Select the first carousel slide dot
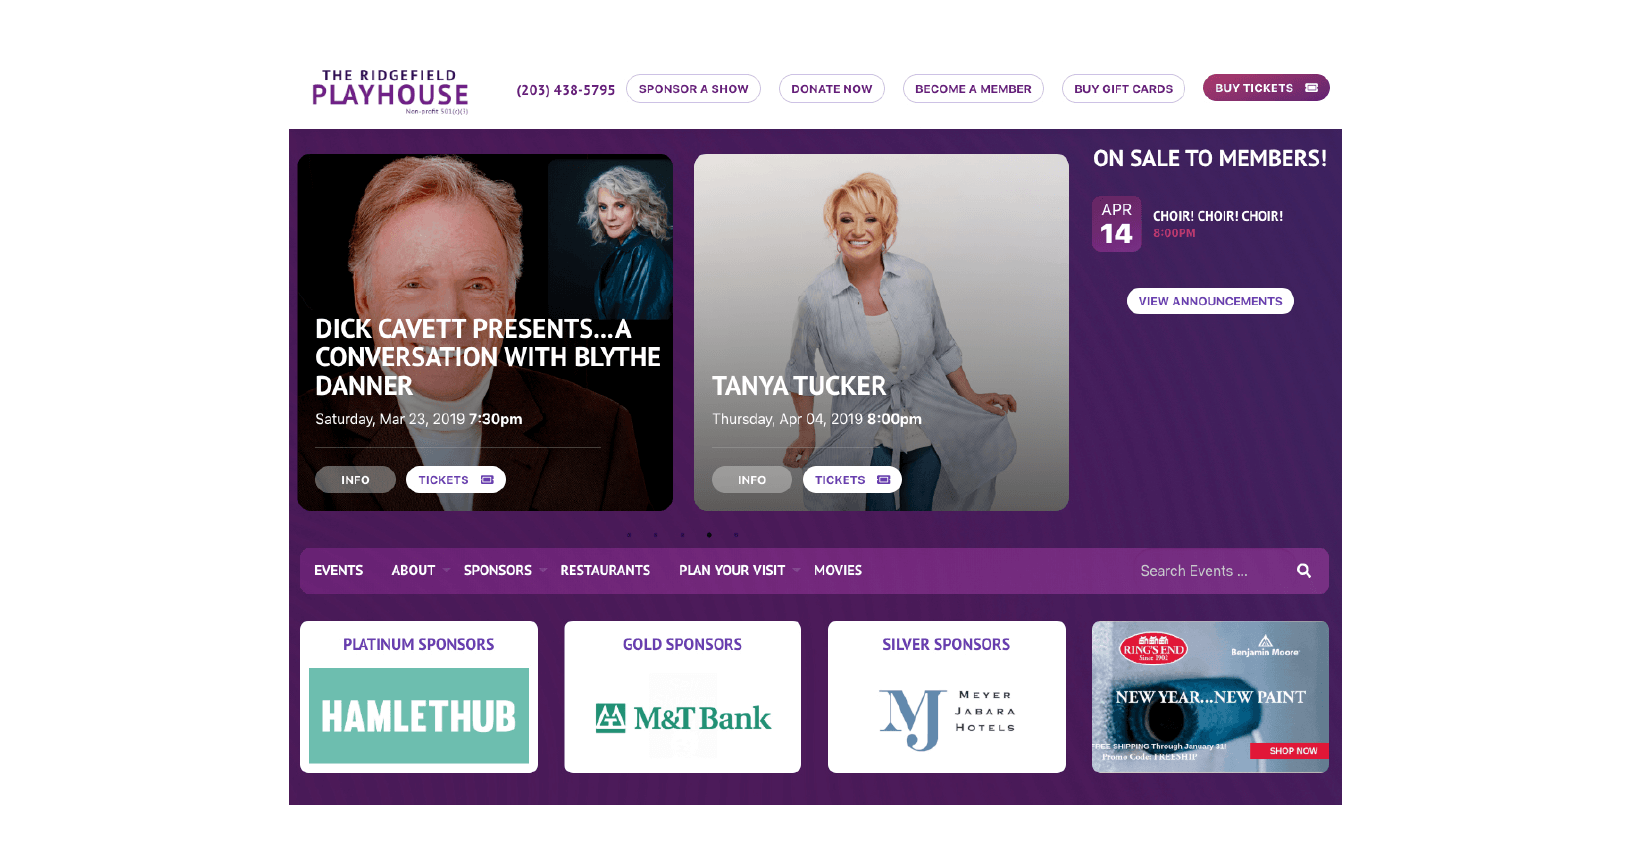 [x=629, y=535]
